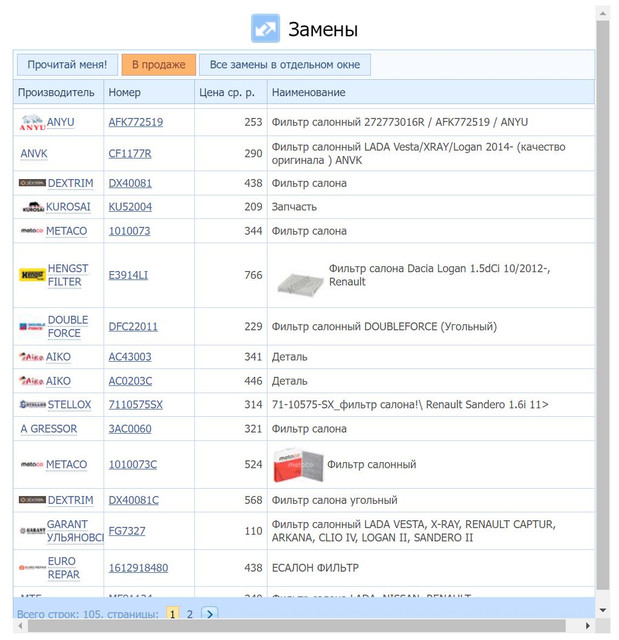Select the text Фильтр салона угольный
The image size is (619, 640).
[x=334, y=500]
